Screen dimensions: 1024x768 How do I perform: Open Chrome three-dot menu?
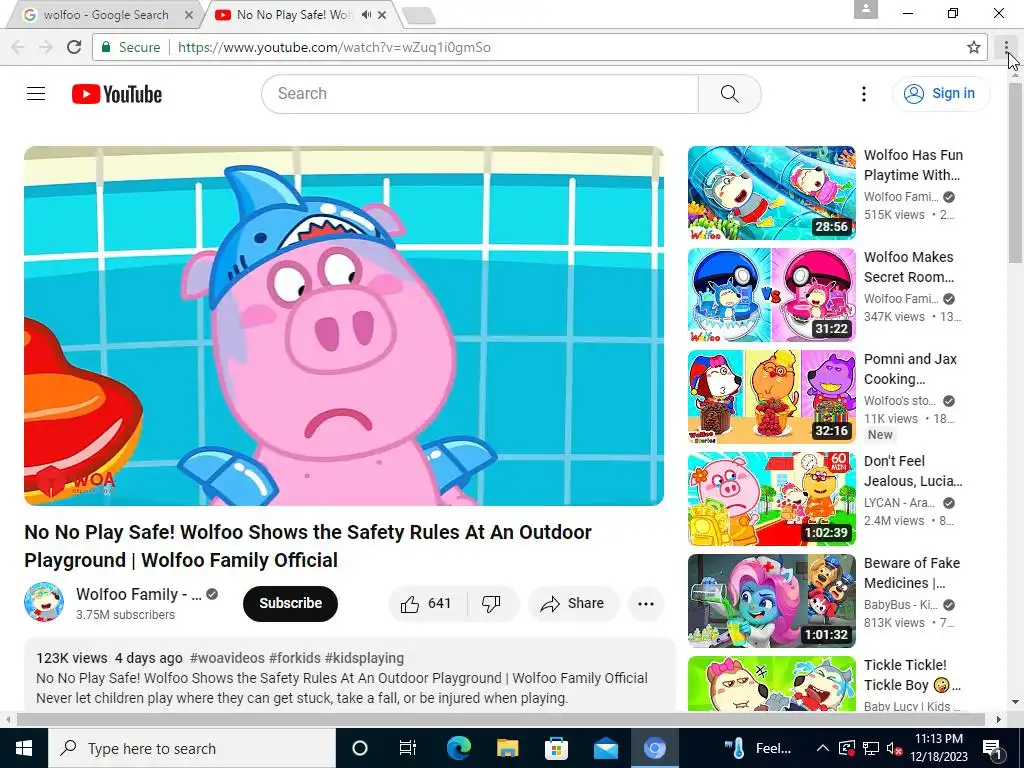click(x=1006, y=47)
